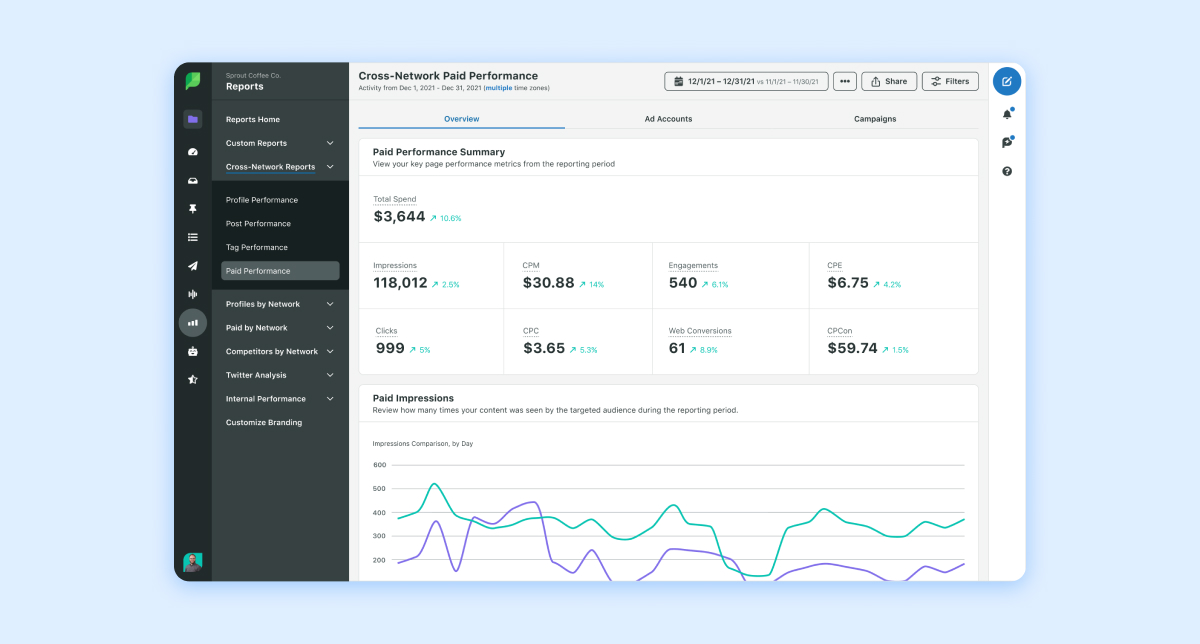Collapse the Cross-Network Reports chevron
The width and height of the screenshot is (1200, 644).
(x=330, y=167)
